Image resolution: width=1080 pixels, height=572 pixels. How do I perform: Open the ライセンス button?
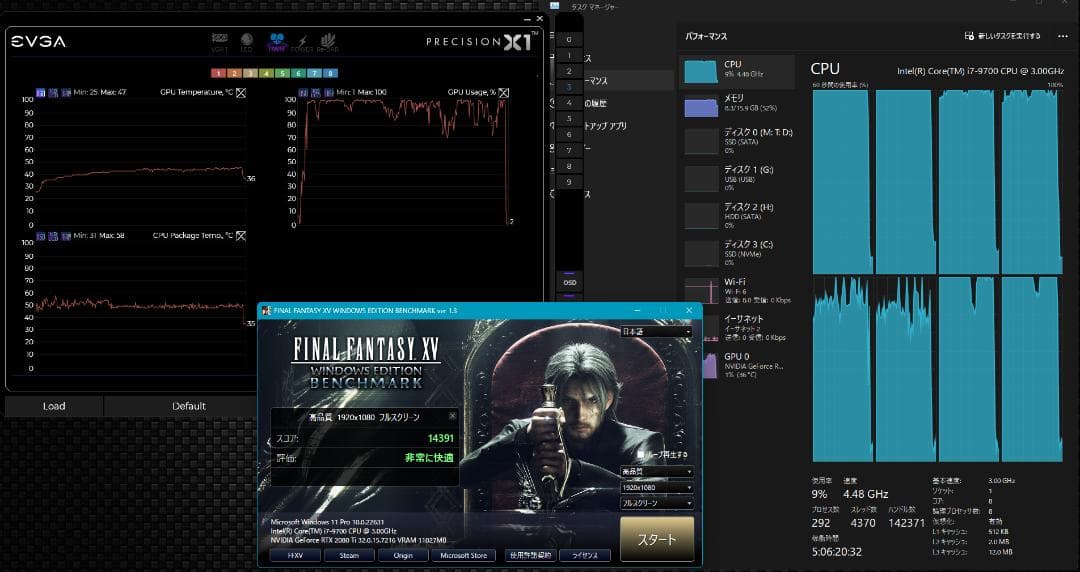coord(585,555)
